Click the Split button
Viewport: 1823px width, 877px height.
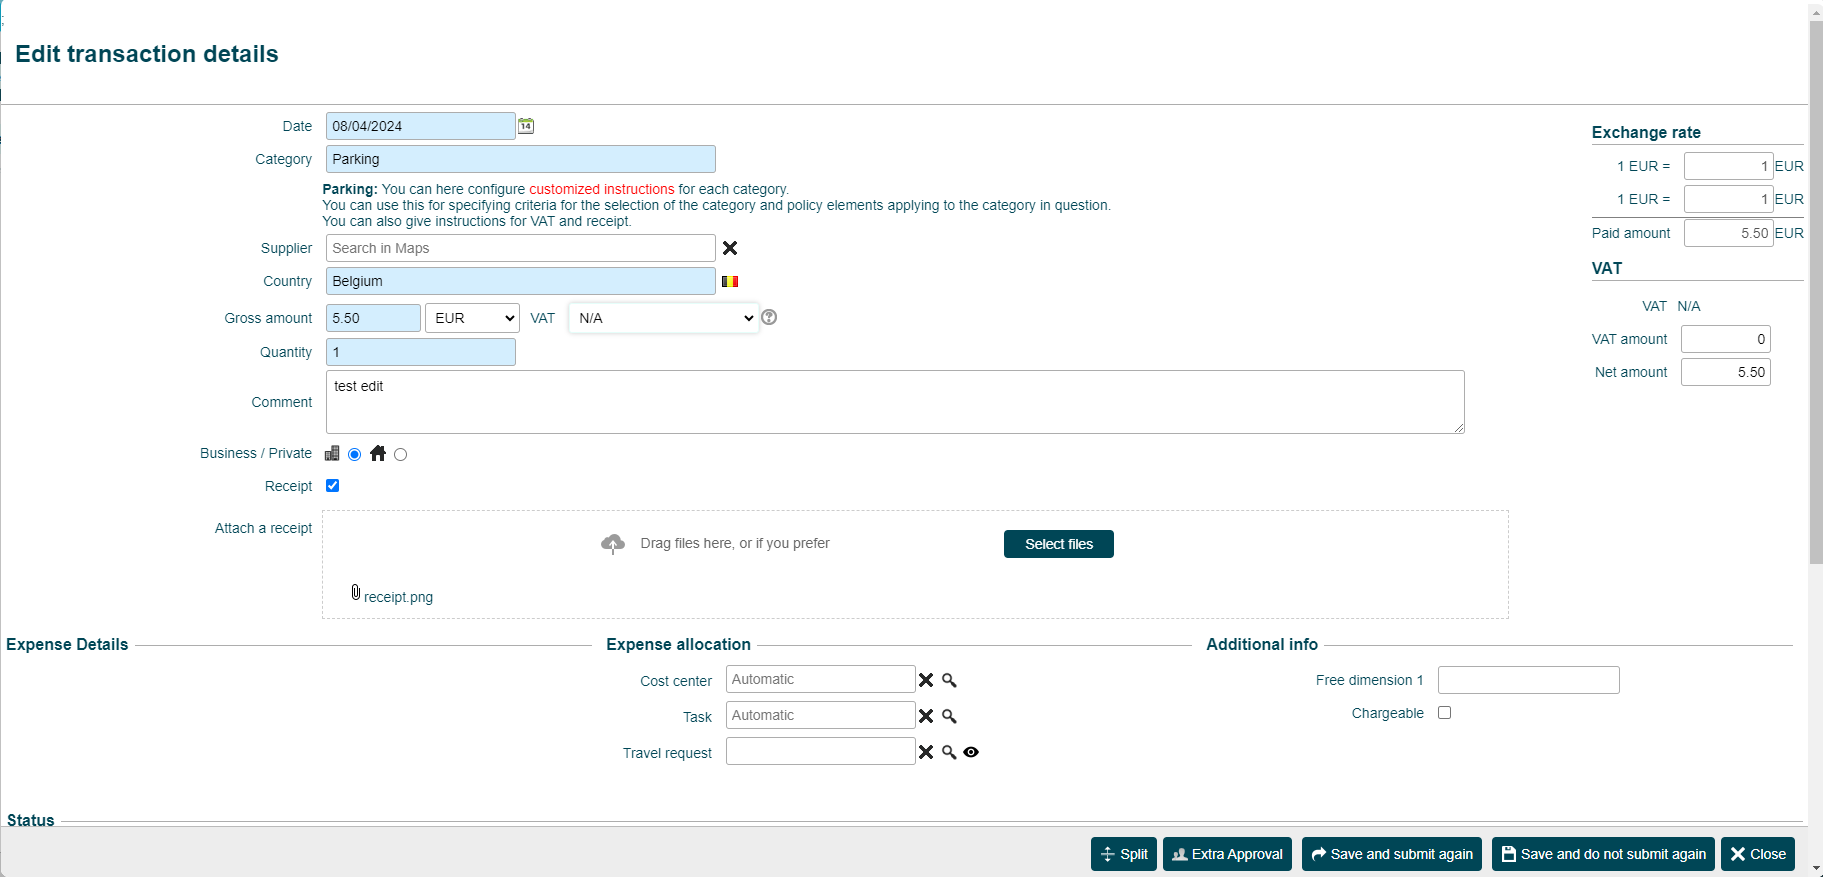point(1124,854)
